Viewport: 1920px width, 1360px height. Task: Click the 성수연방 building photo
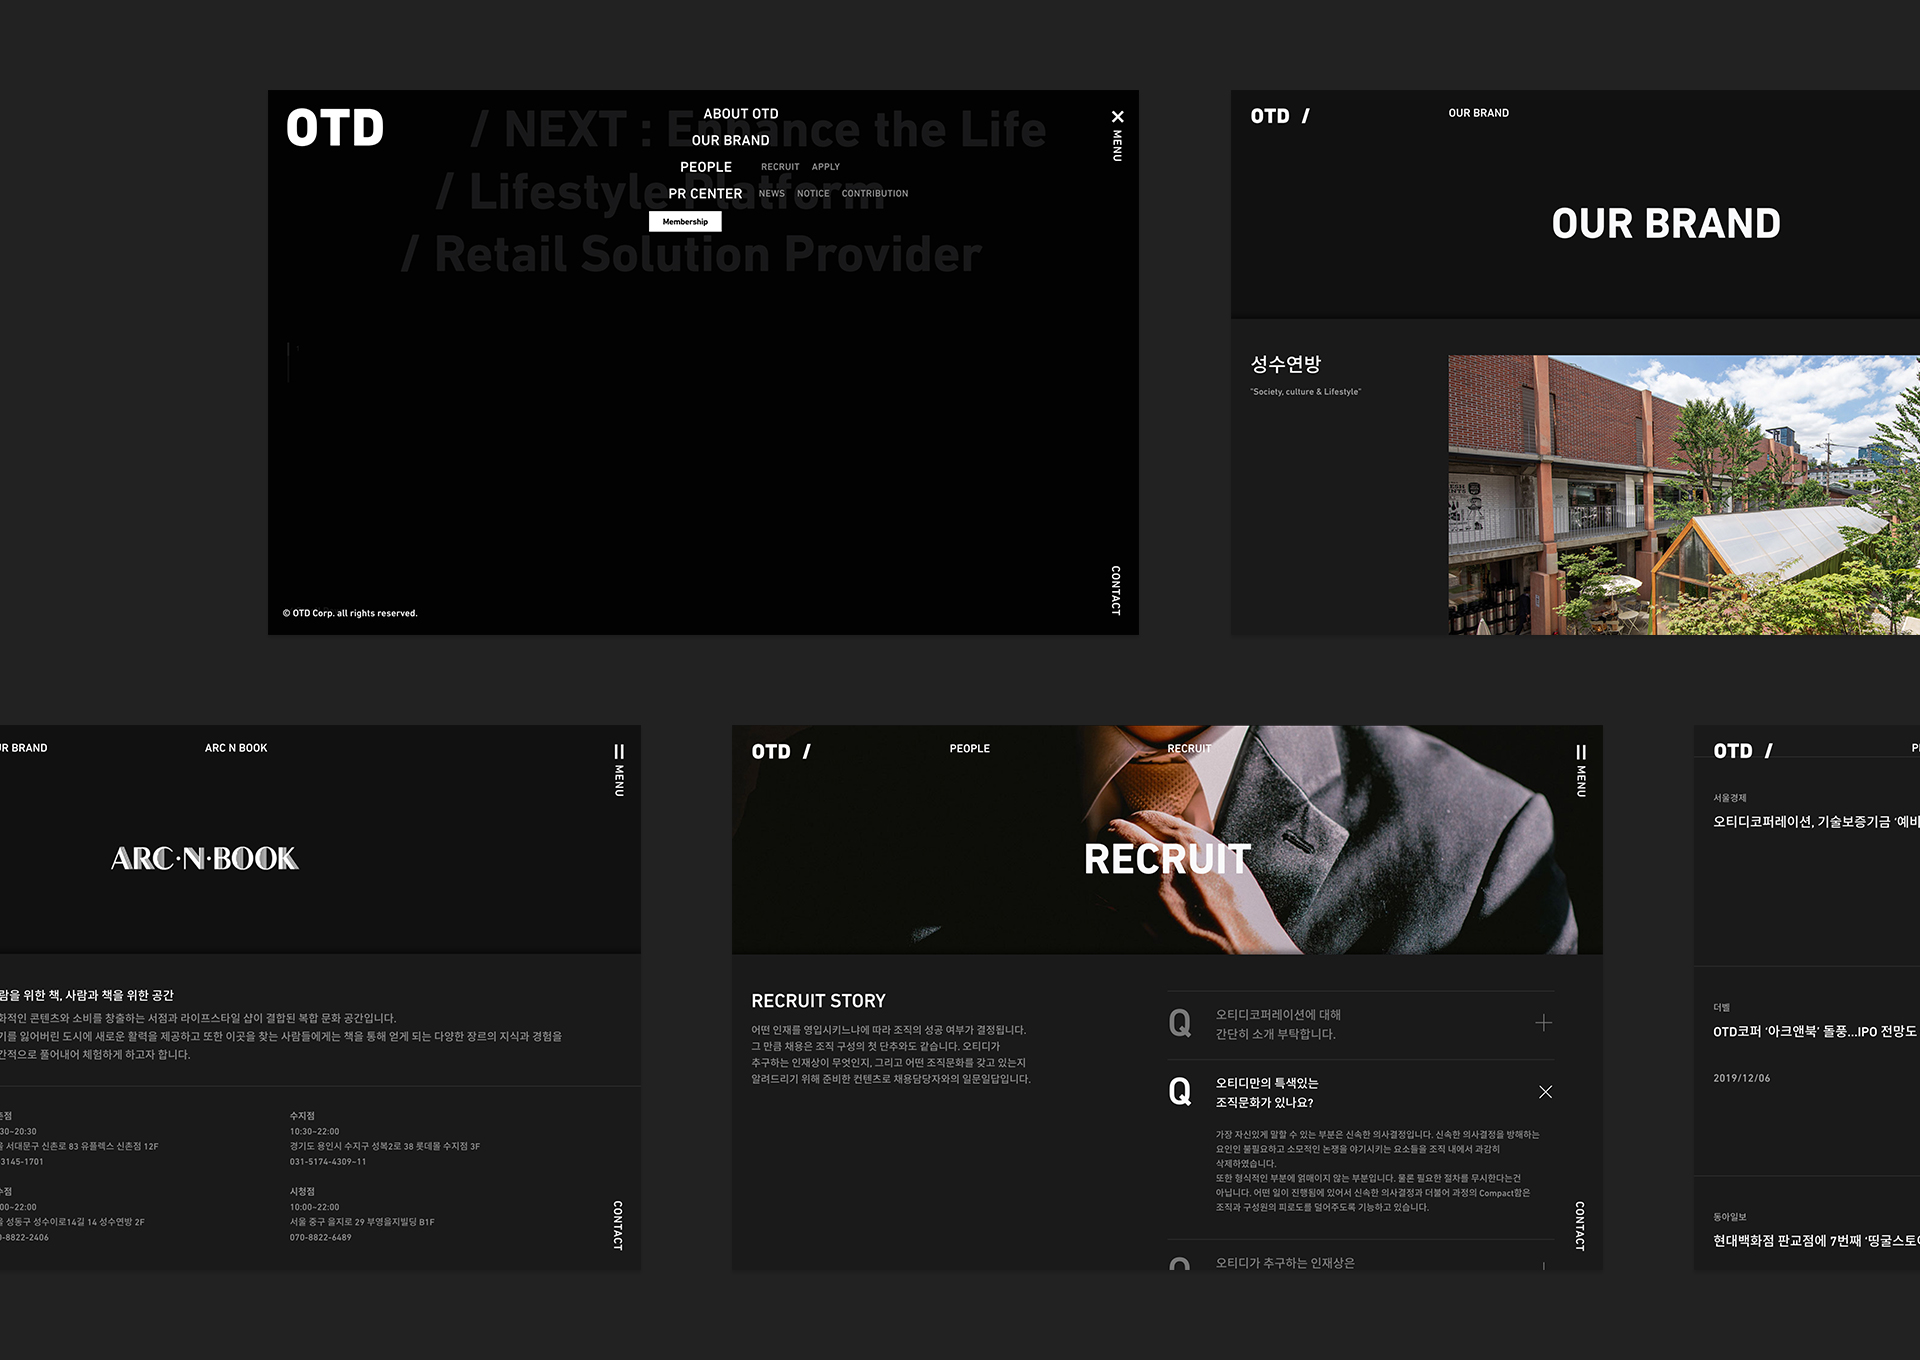(1683, 495)
